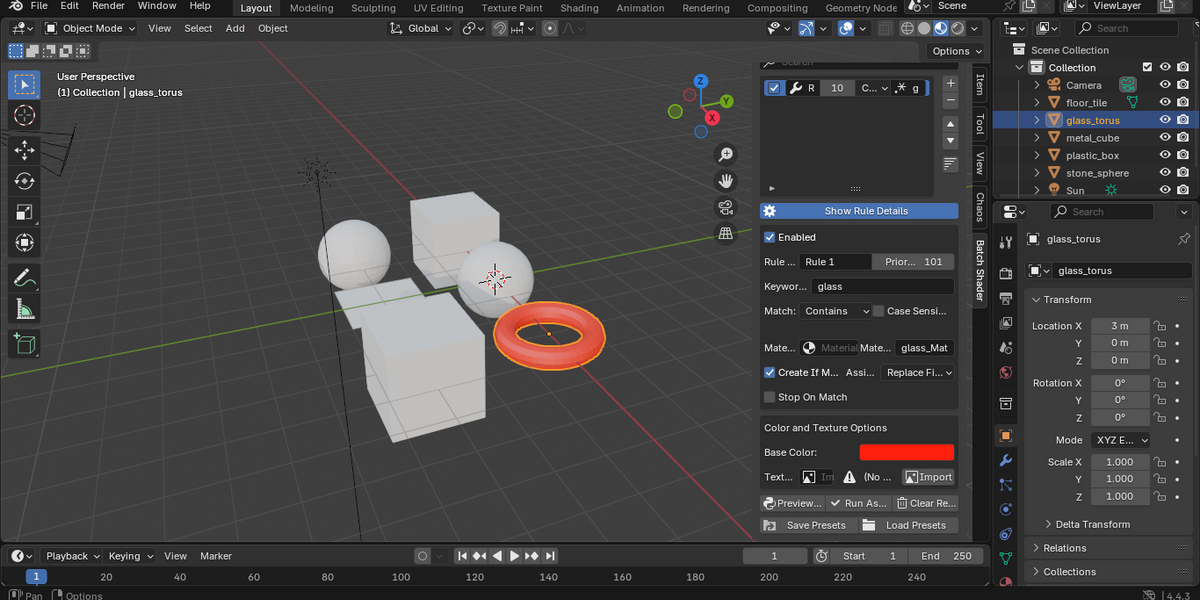Hide glass_torus with its eye icon
Viewport: 1200px width, 600px height.
click(1165, 120)
